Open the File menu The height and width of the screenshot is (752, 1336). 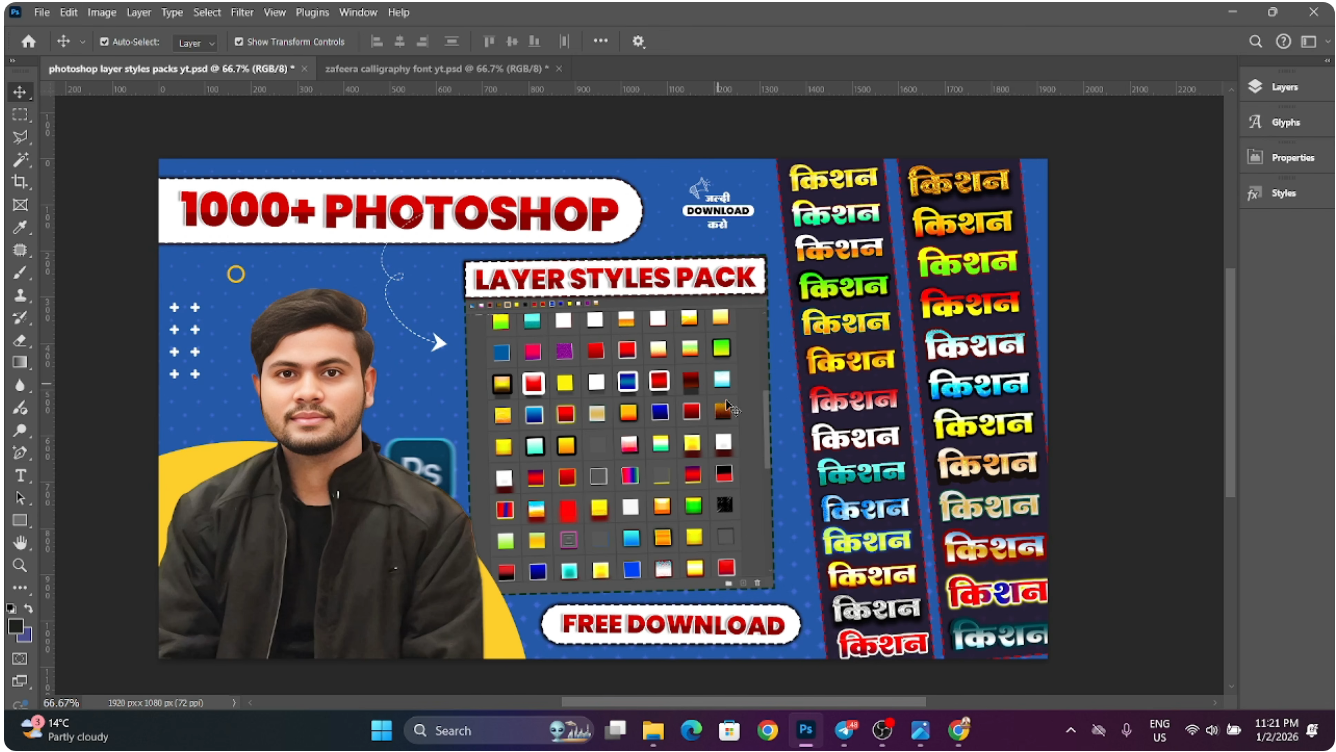coord(42,12)
